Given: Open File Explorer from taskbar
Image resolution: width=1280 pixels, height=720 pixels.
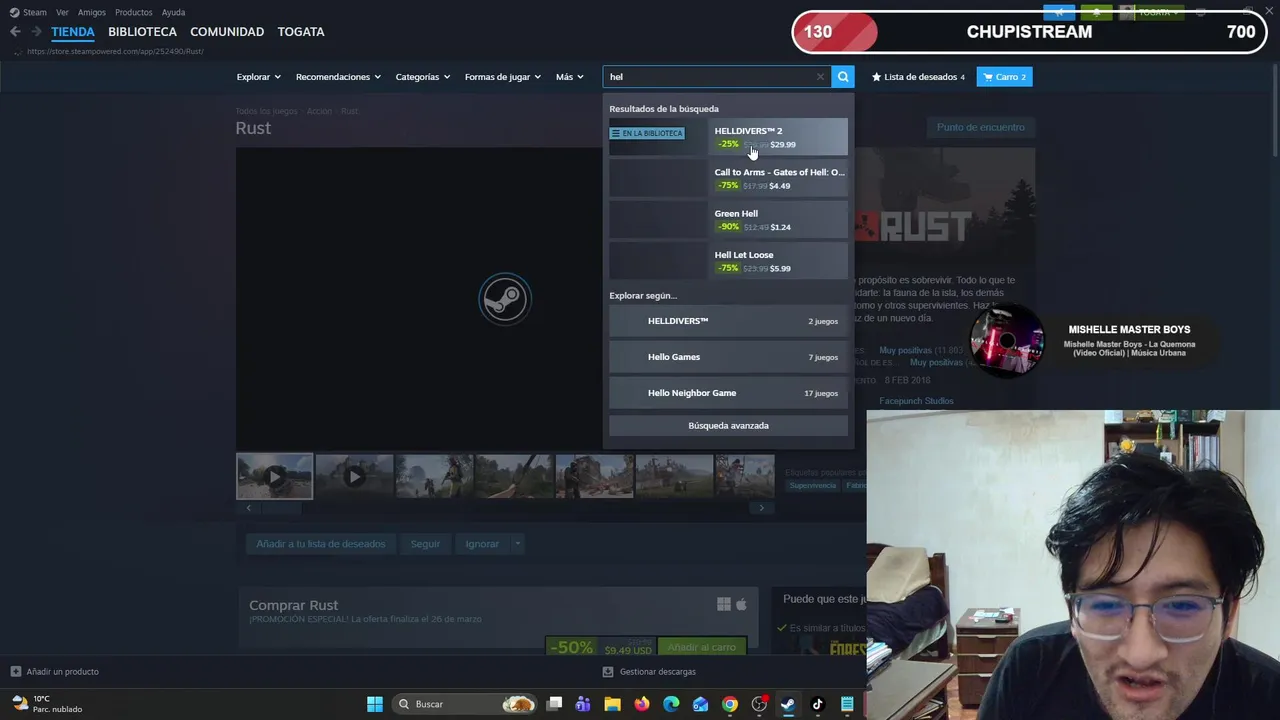Looking at the screenshot, I should point(612,704).
